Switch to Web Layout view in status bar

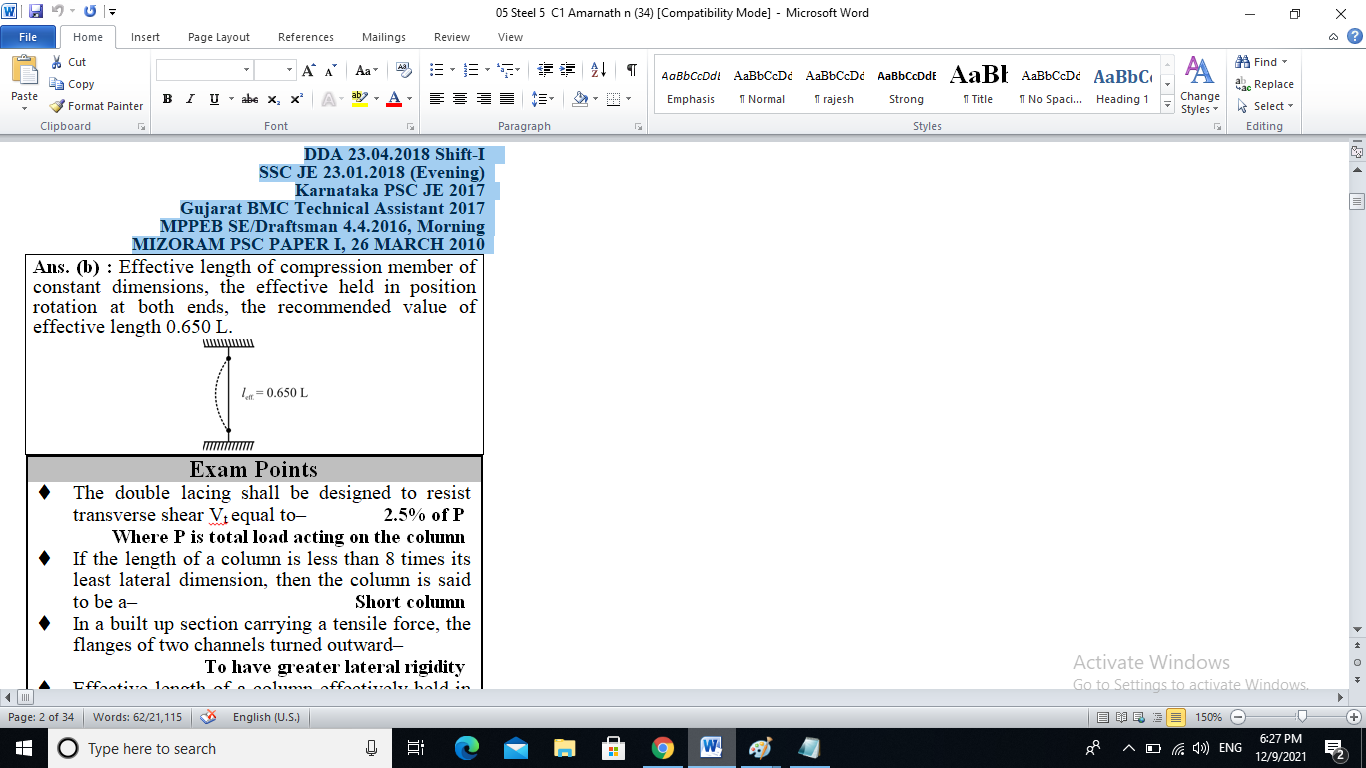pos(1139,717)
